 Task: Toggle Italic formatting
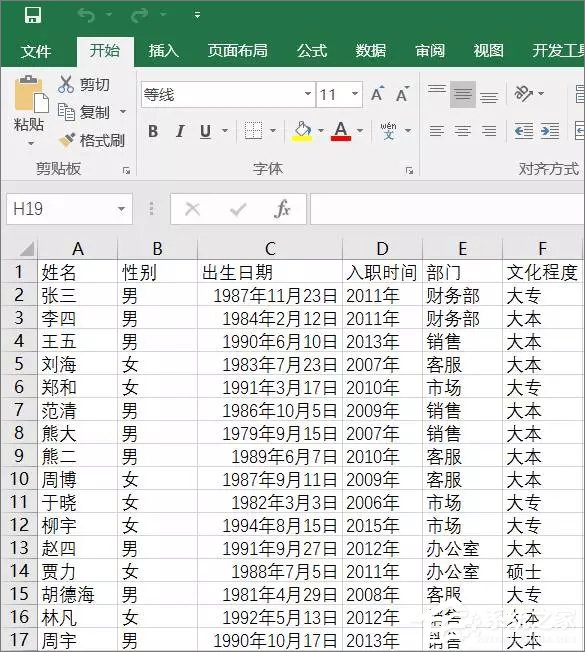(180, 131)
